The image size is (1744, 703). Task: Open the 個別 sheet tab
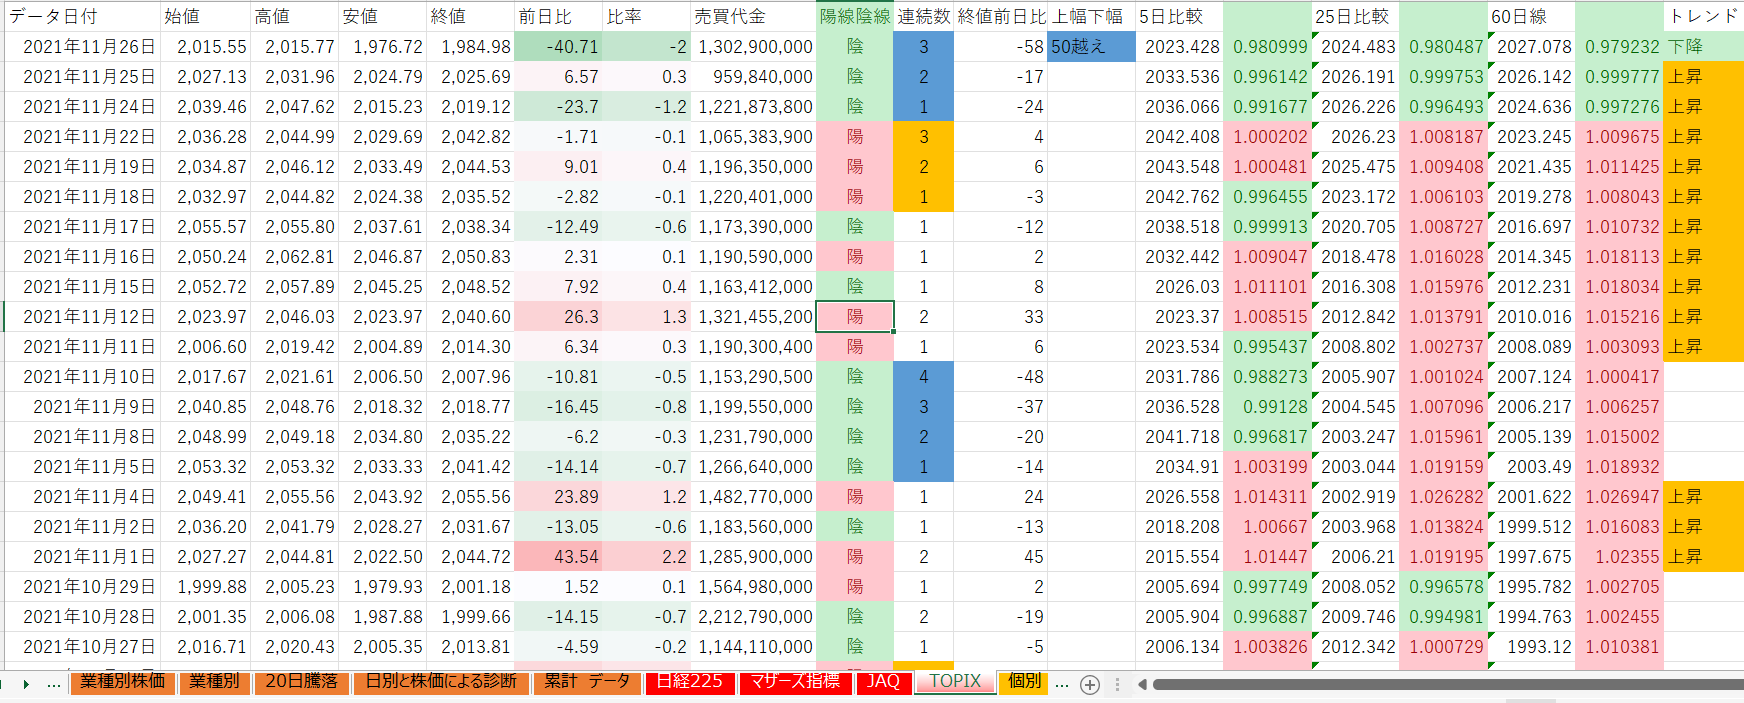(1024, 682)
